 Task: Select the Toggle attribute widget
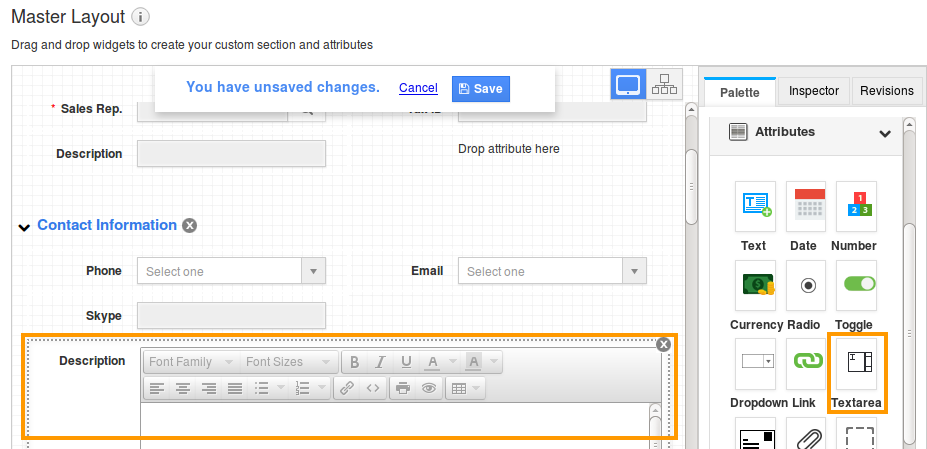coord(855,285)
